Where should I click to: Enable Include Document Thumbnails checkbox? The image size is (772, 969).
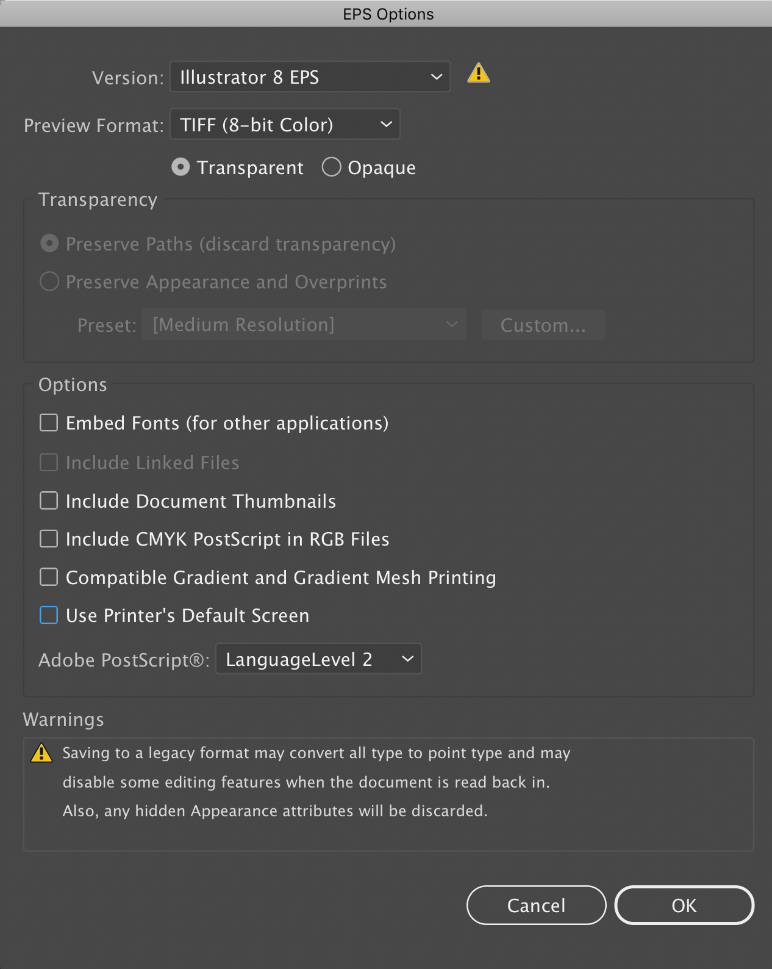(x=49, y=501)
